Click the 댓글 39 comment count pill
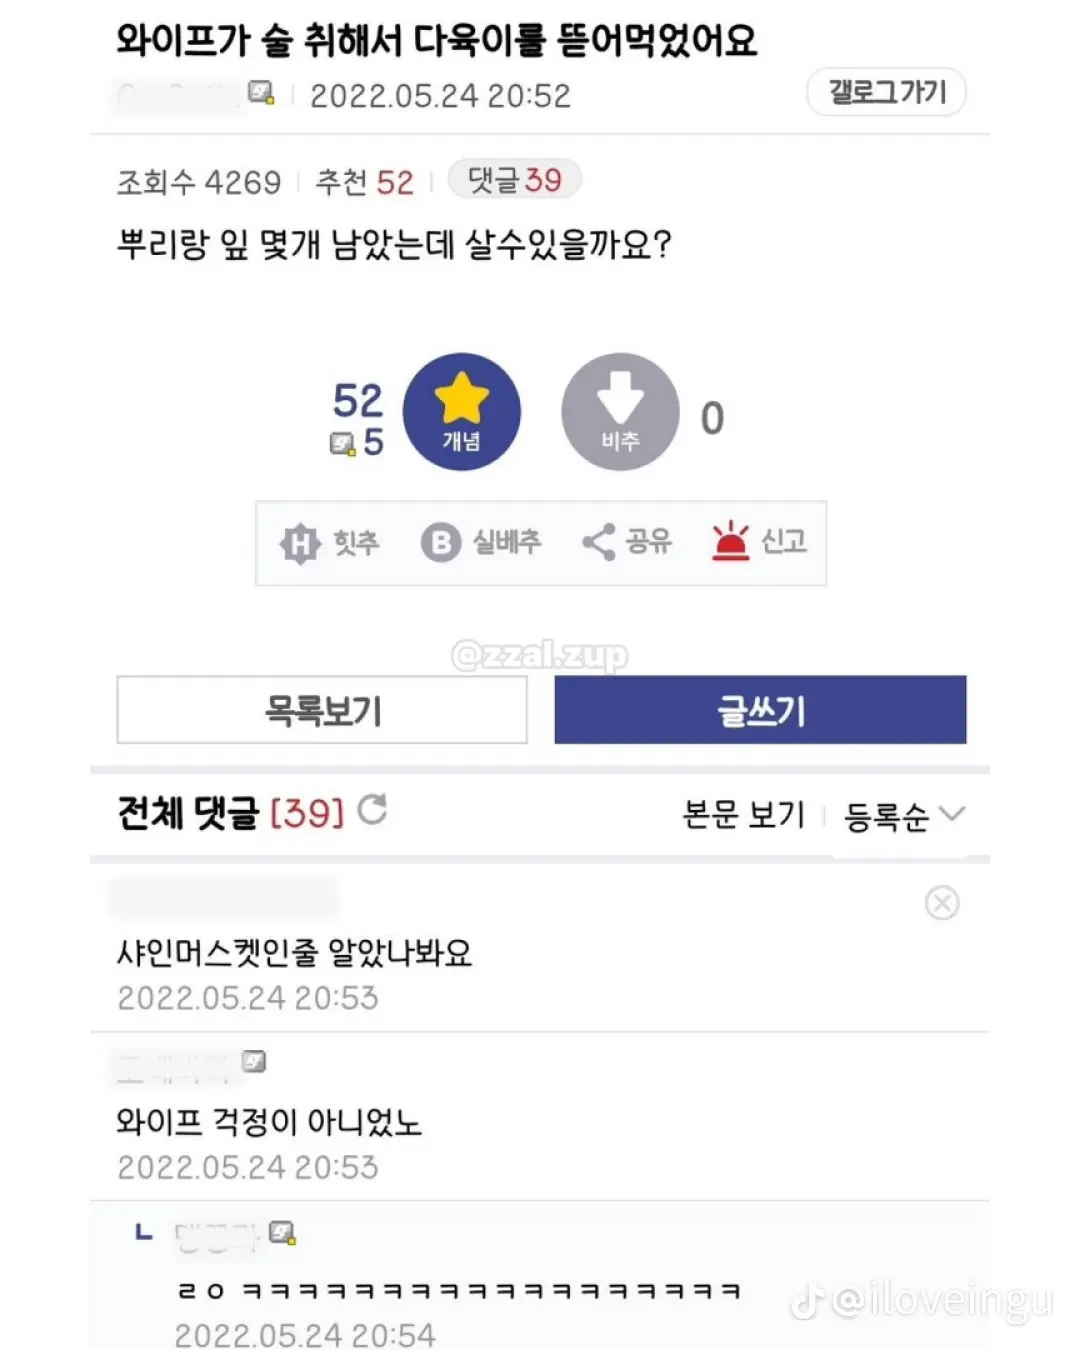 pyautogui.click(x=514, y=180)
